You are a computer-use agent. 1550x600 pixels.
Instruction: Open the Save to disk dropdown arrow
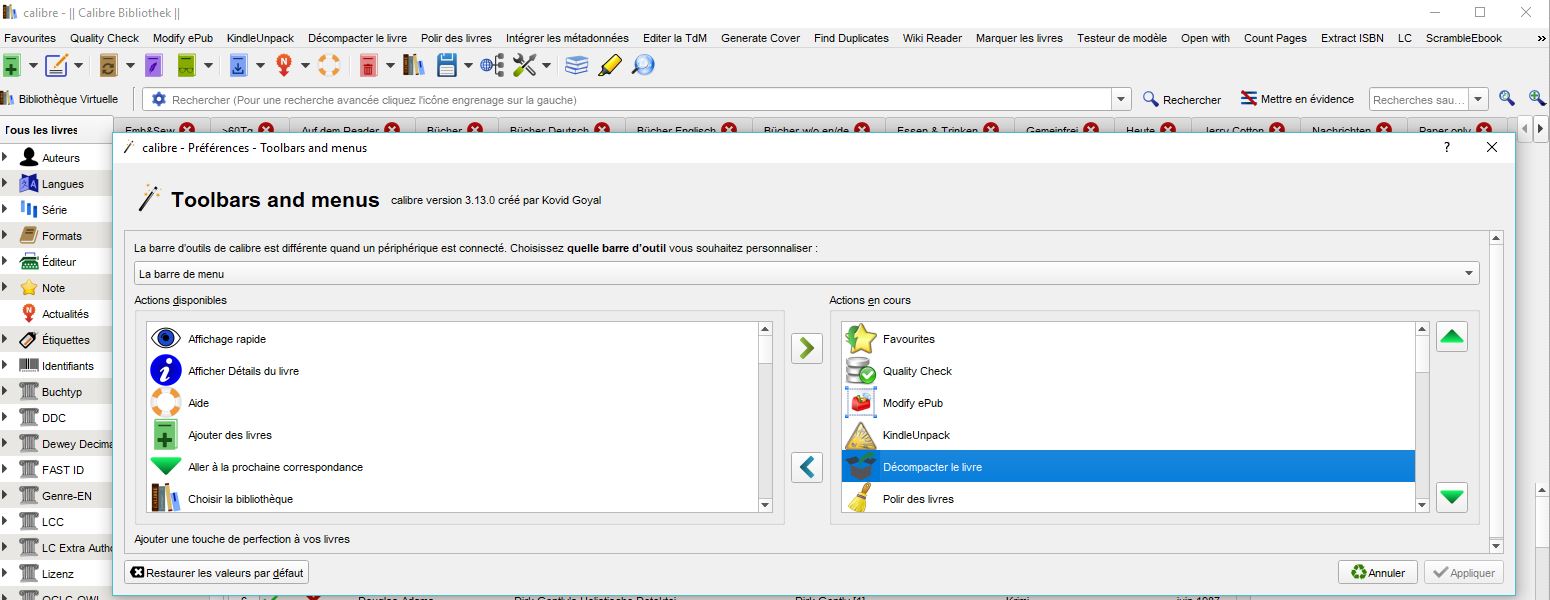(x=468, y=66)
